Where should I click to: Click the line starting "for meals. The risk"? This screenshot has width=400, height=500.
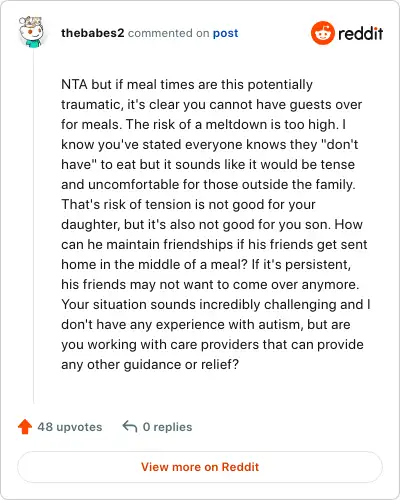point(203,124)
